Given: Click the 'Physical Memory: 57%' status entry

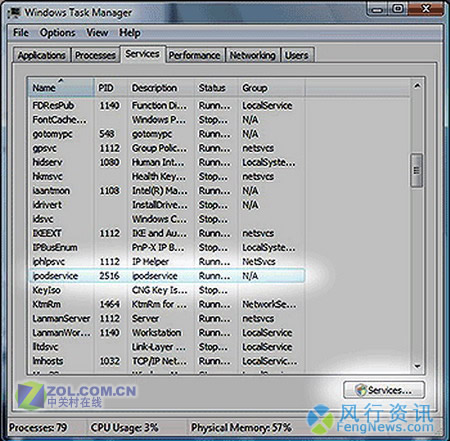Looking at the screenshot, I should 241,427.
